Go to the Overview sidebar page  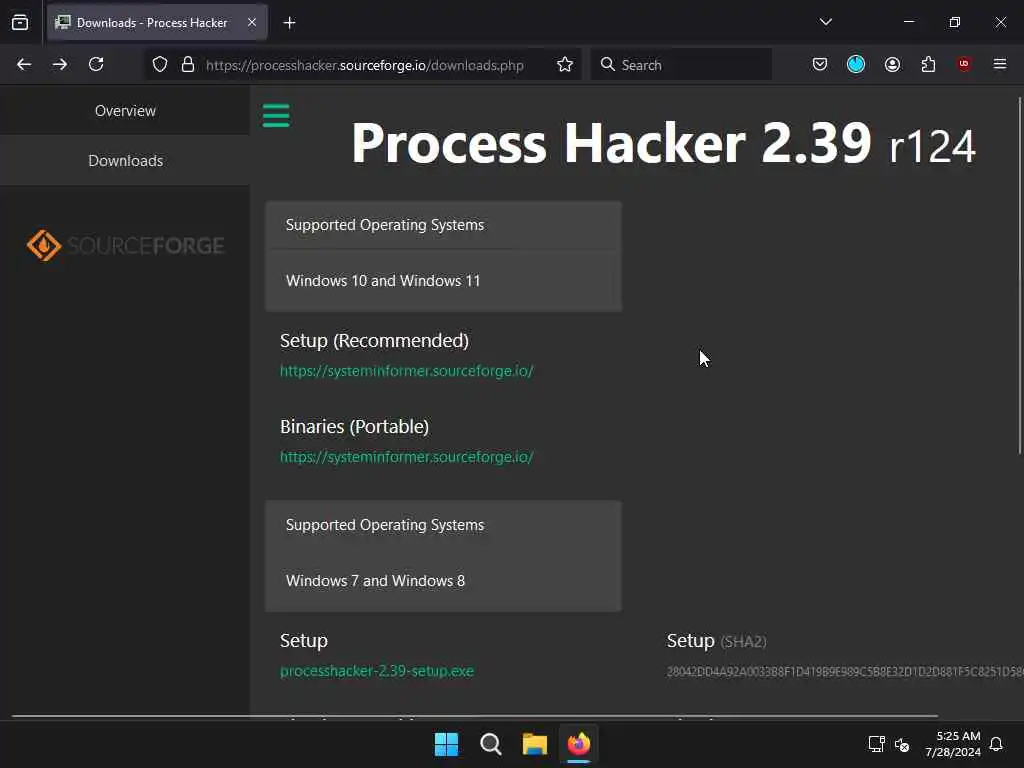pyautogui.click(x=125, y=110)
